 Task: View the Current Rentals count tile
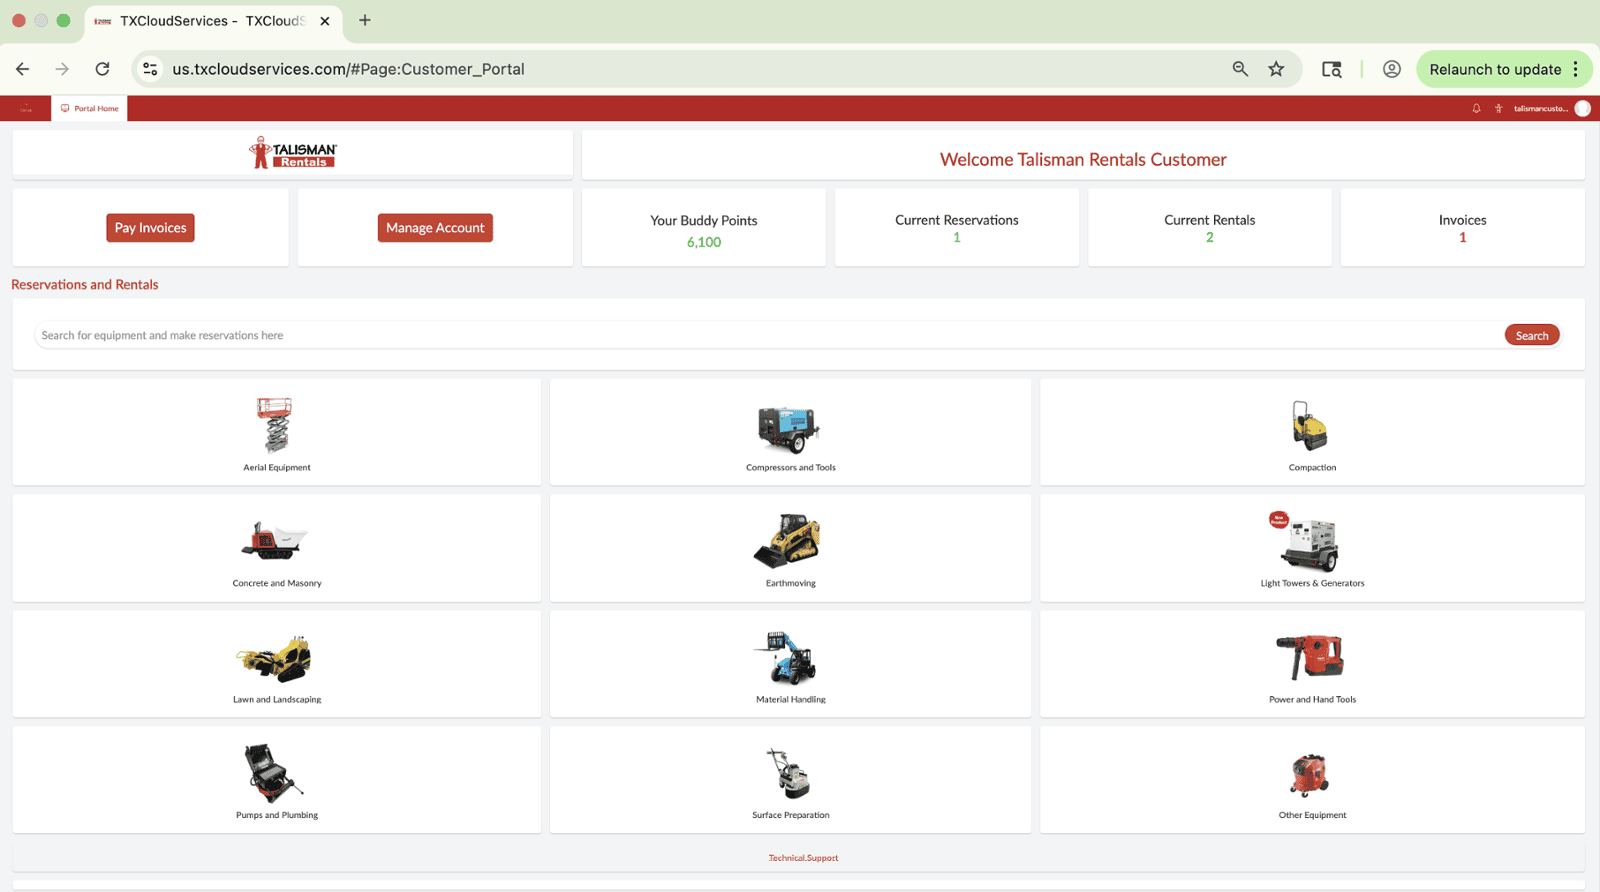point(1209,228)
